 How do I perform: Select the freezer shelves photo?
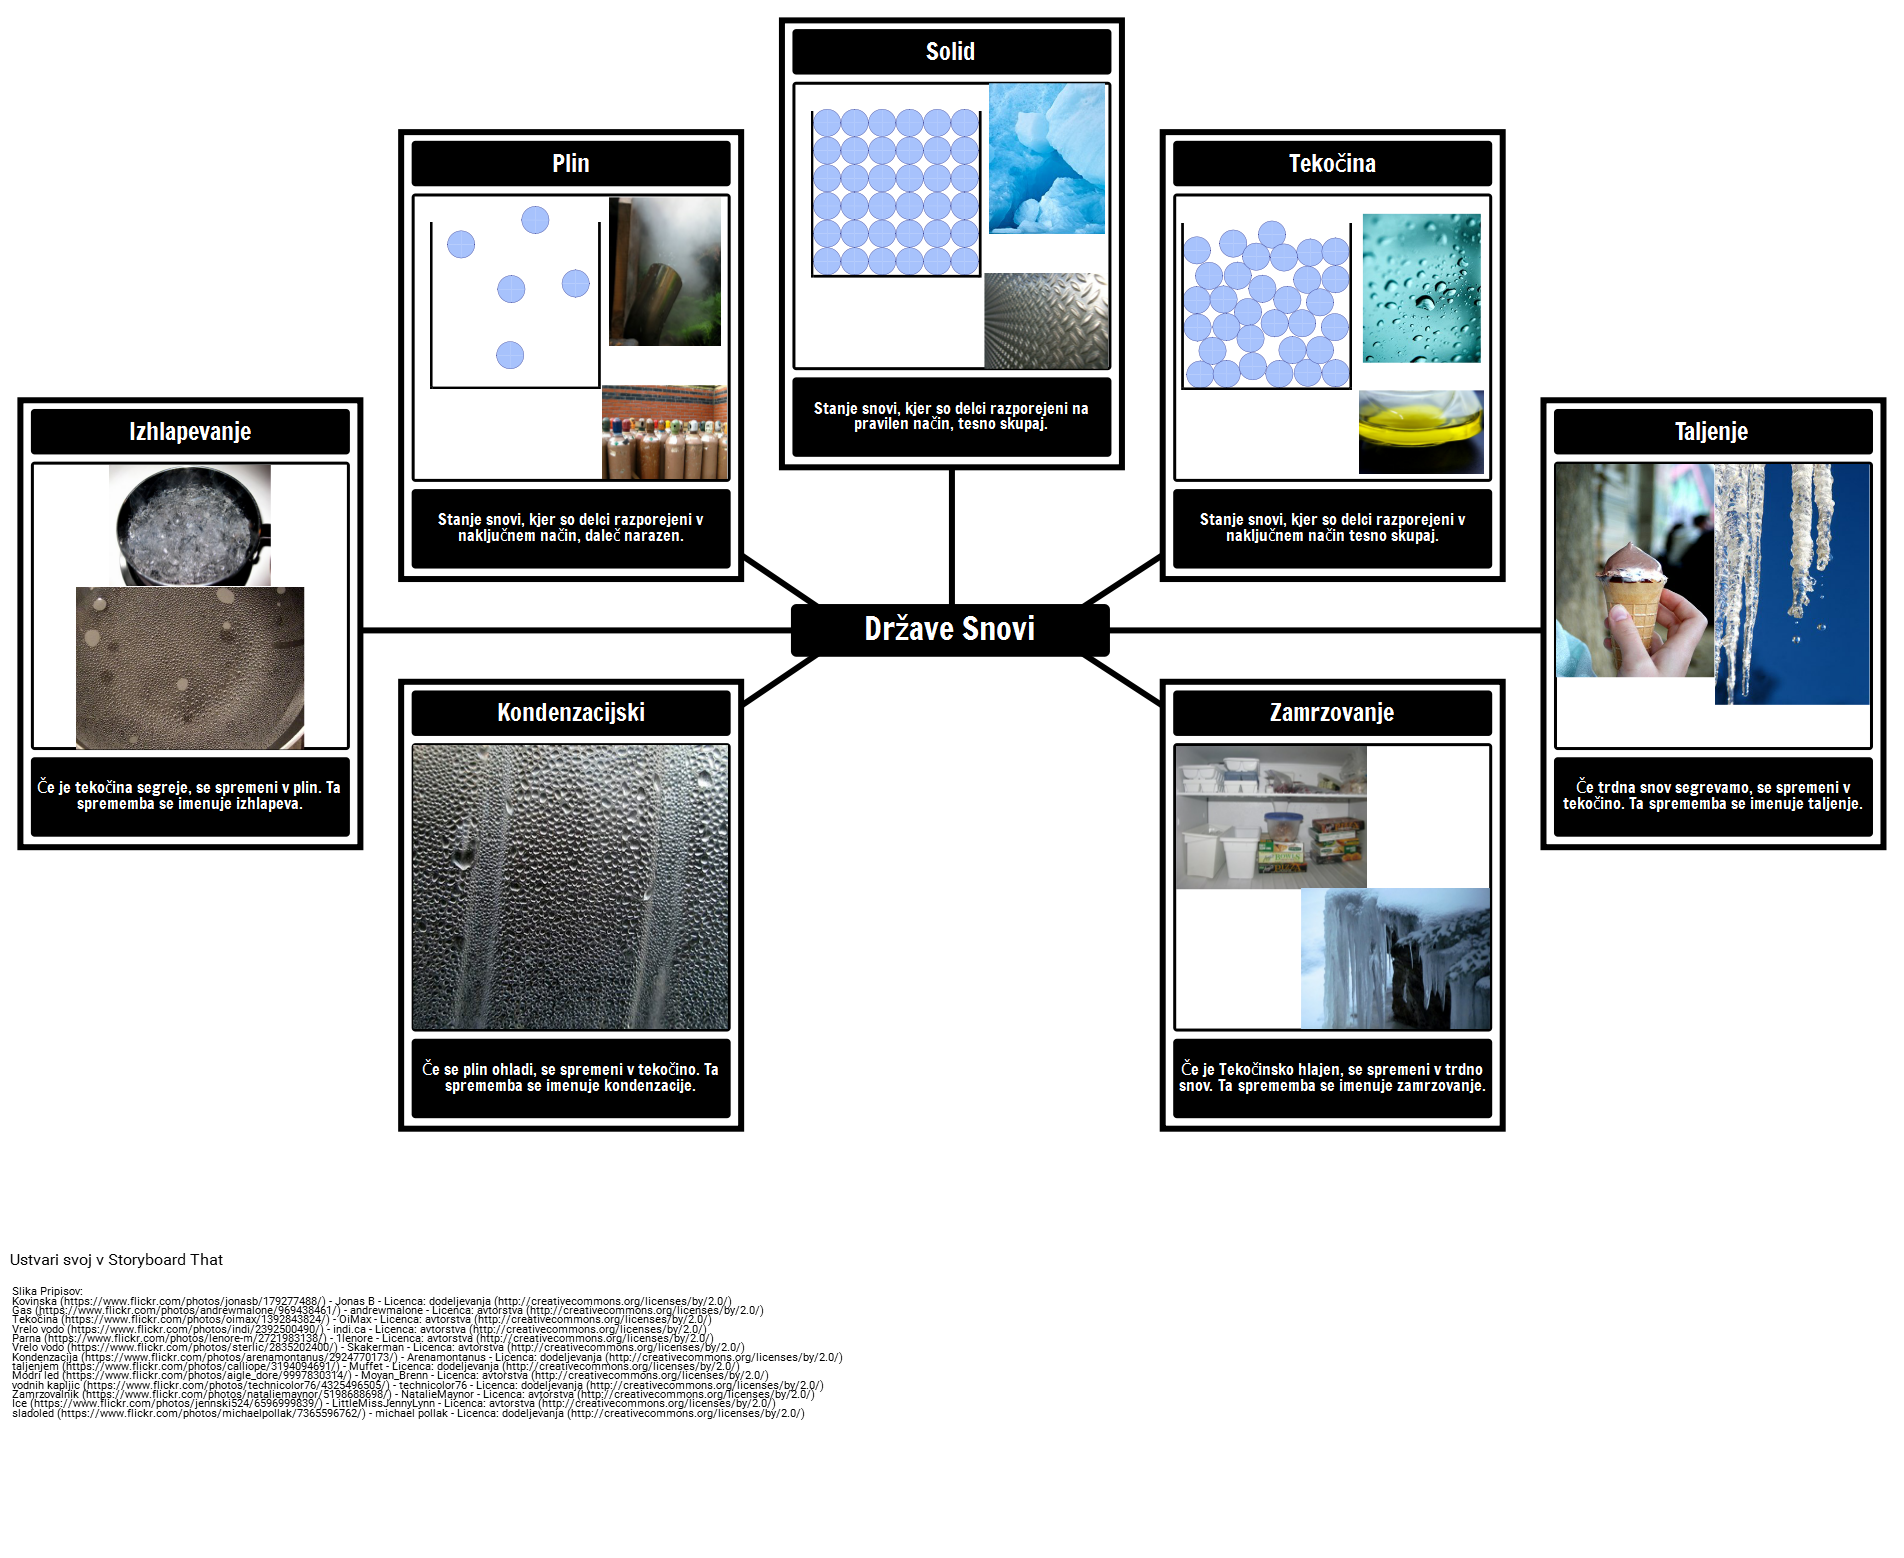coord(1271,817)
